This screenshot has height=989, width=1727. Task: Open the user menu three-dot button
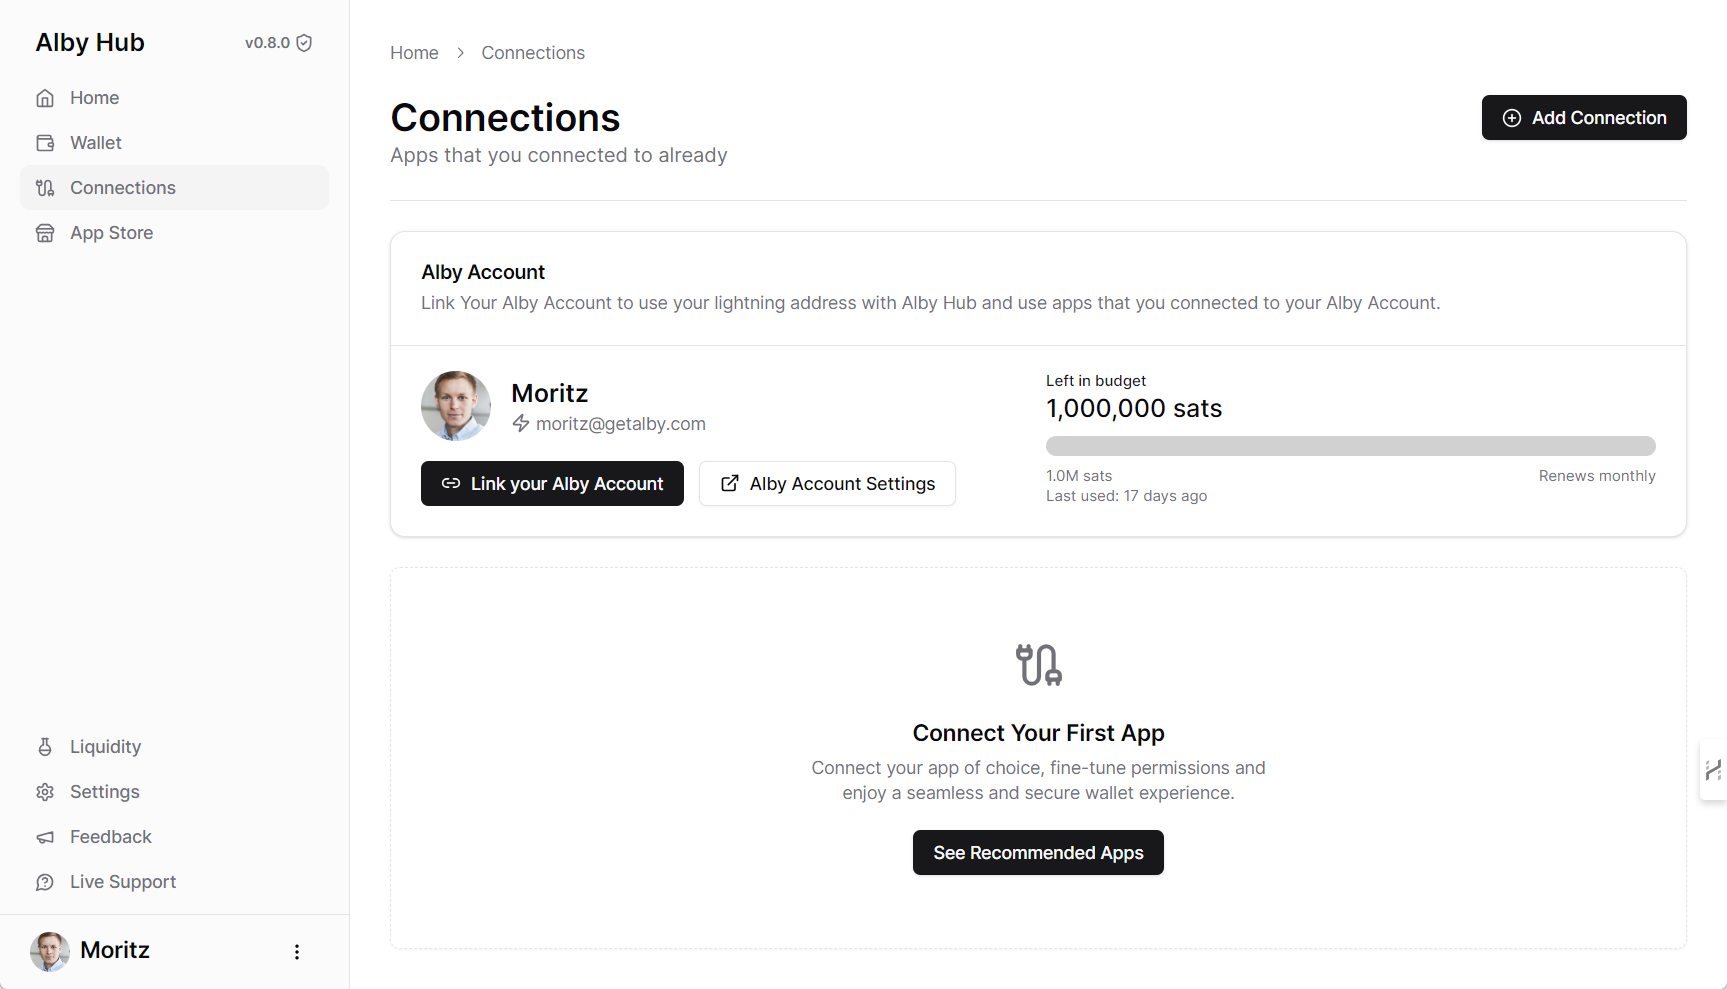[x=297, y=951]
